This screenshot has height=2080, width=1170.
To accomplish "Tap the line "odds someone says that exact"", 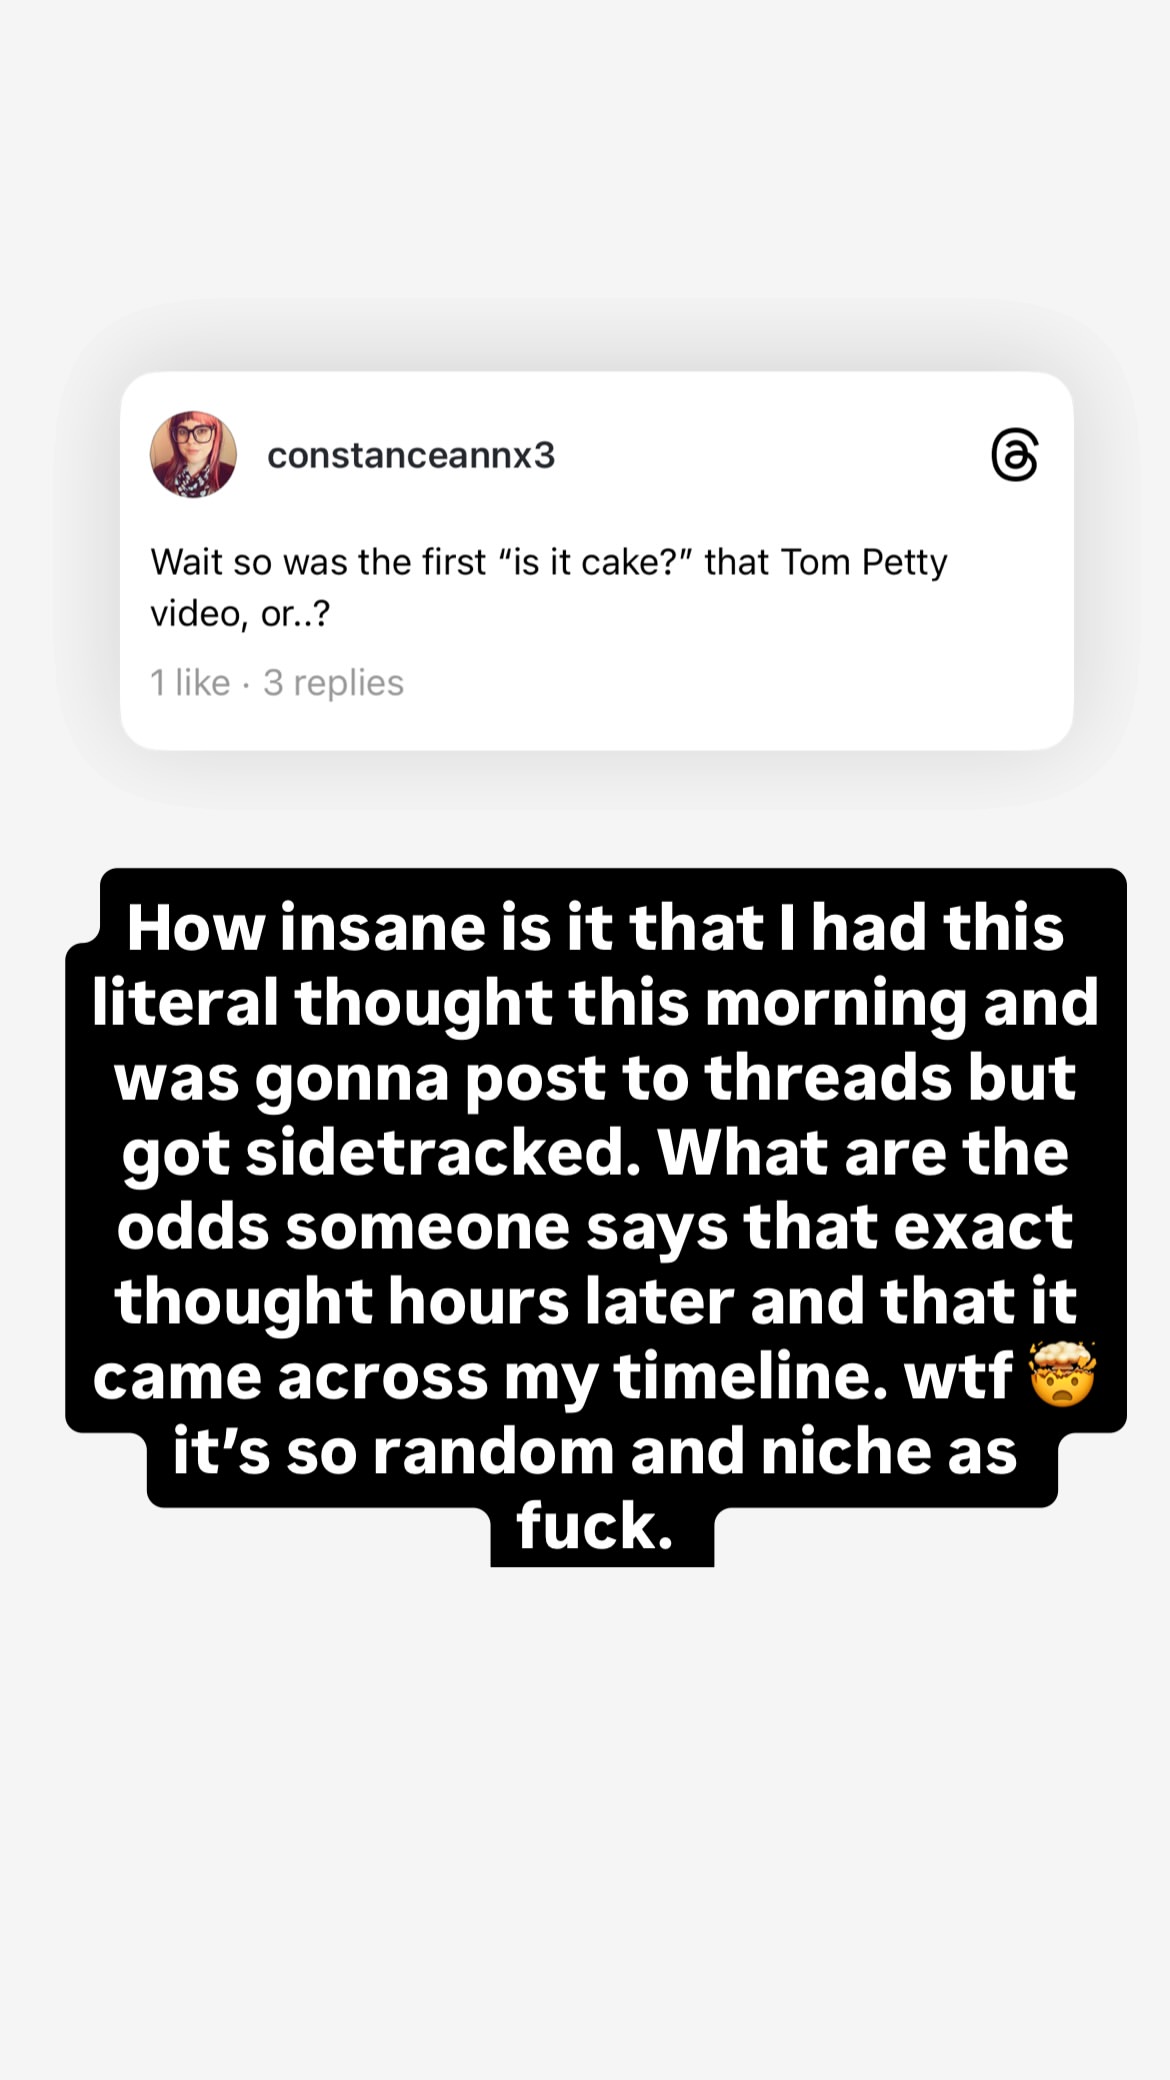I will point(595,1227).
